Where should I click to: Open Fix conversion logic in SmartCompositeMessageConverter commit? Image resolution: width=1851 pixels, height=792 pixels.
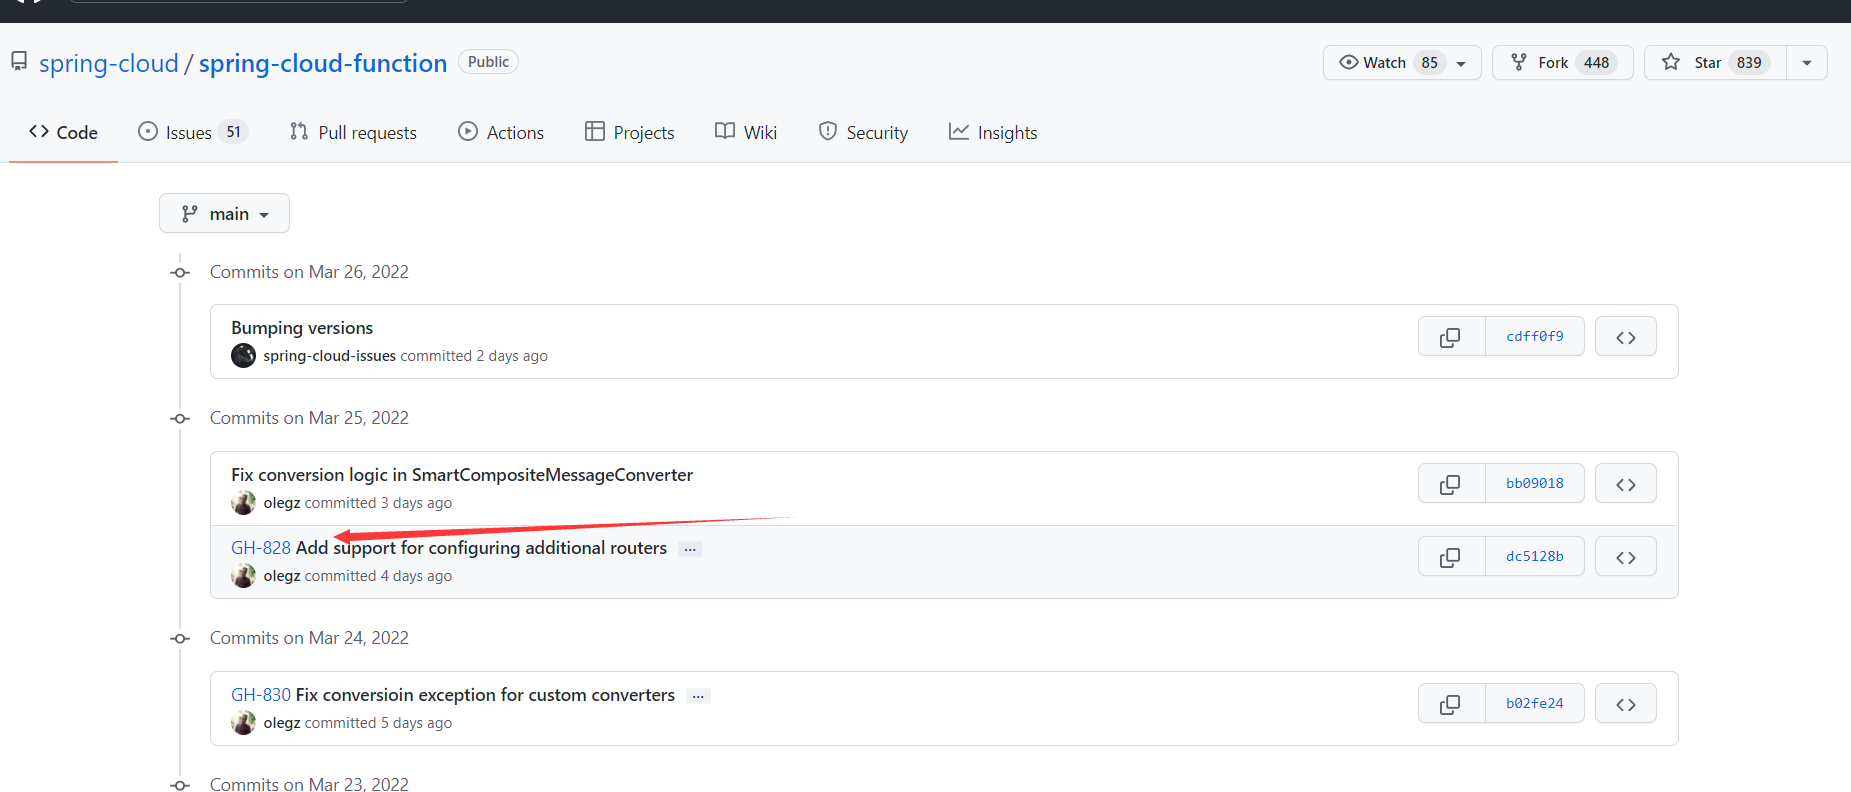click(462, 475)
